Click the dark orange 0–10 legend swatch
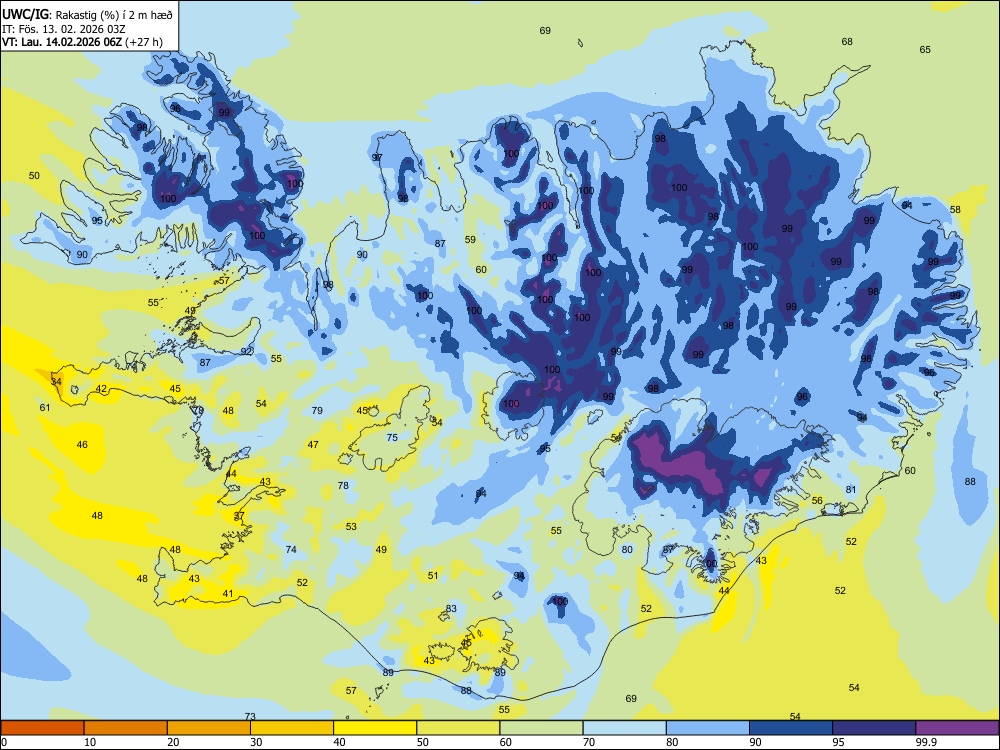This screenshot has width=1000, height=750. 42,728
